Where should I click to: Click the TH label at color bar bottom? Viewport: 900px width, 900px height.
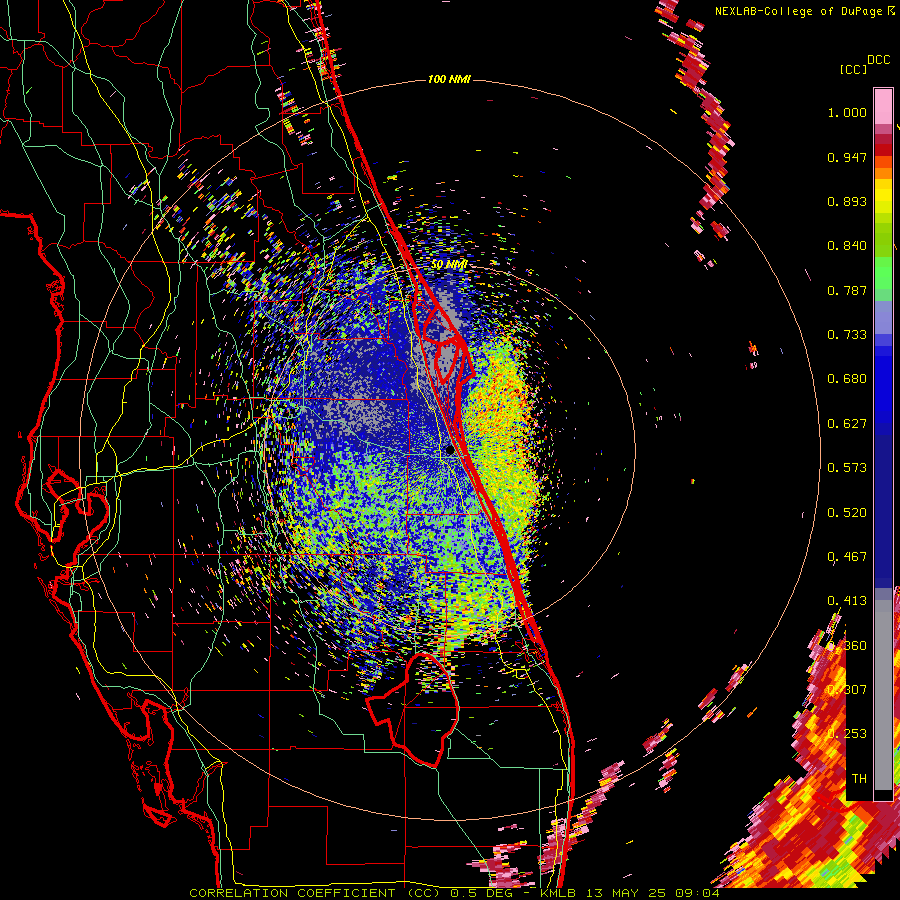(x=859, y=779)
